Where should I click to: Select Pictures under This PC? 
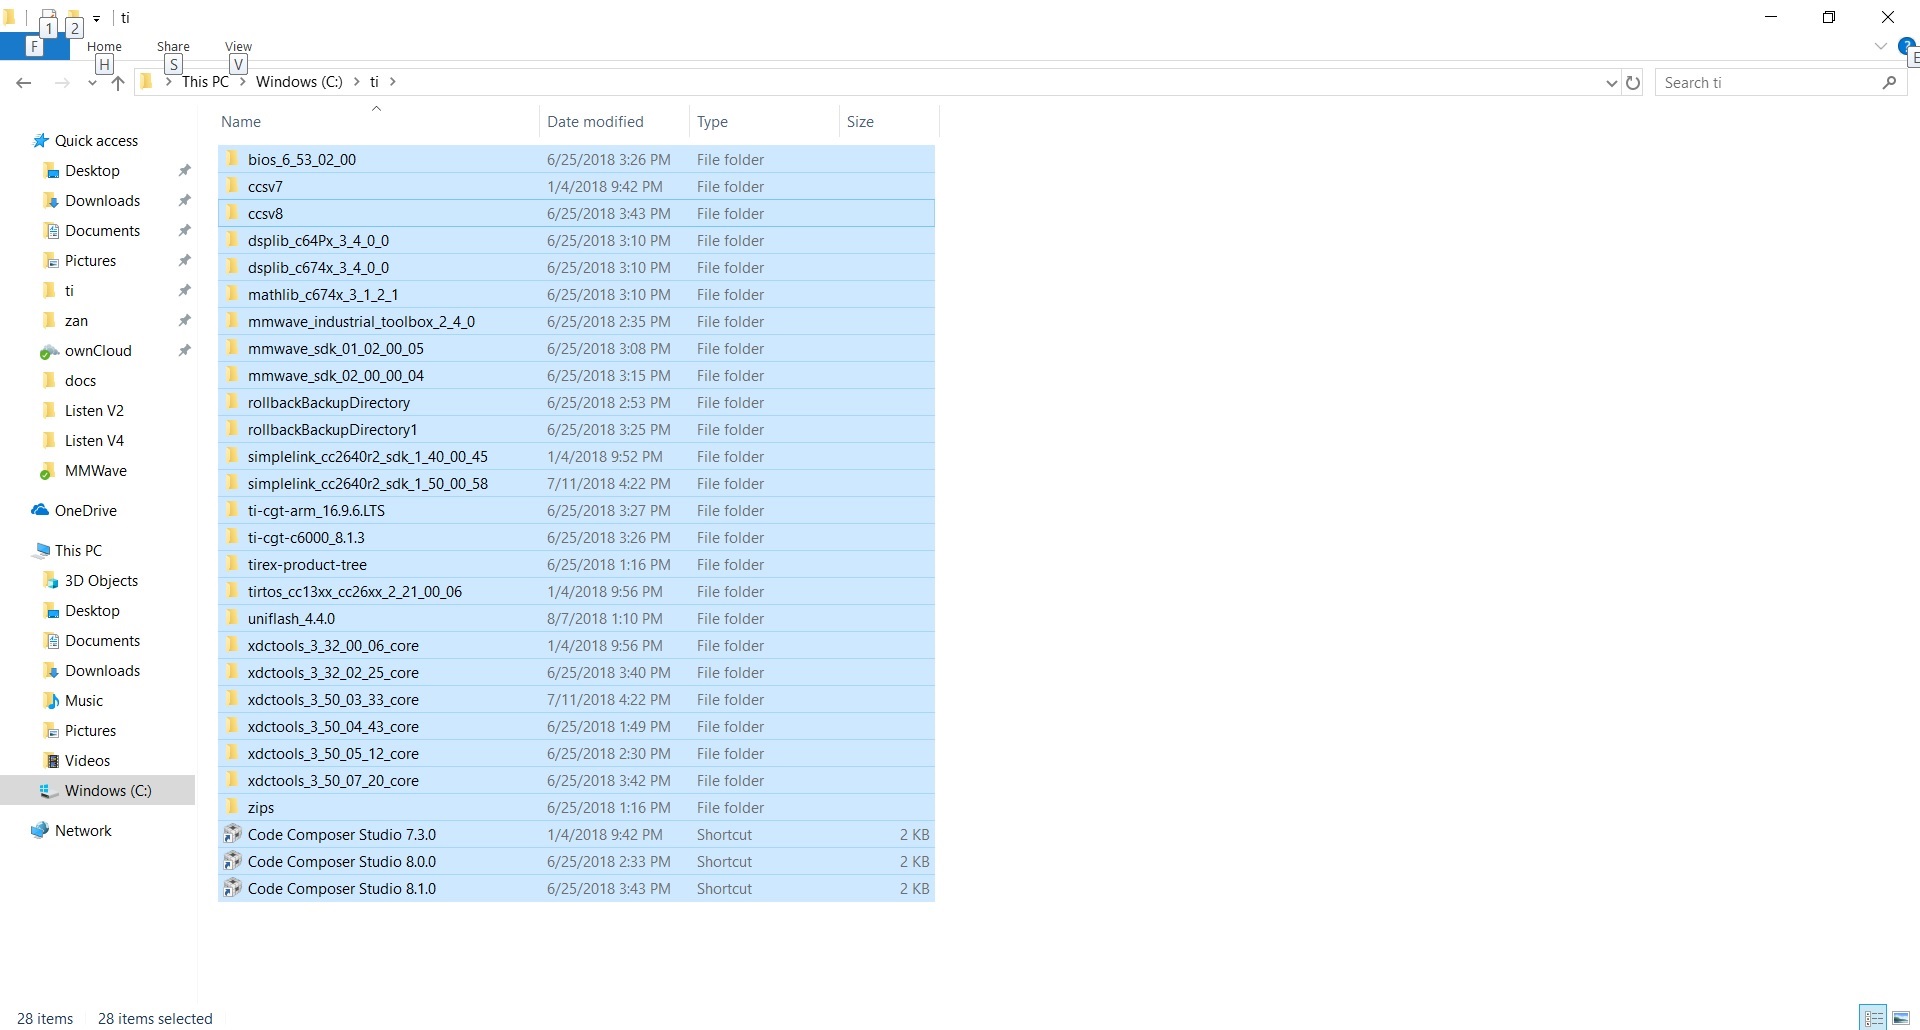[x=90, y=731]
